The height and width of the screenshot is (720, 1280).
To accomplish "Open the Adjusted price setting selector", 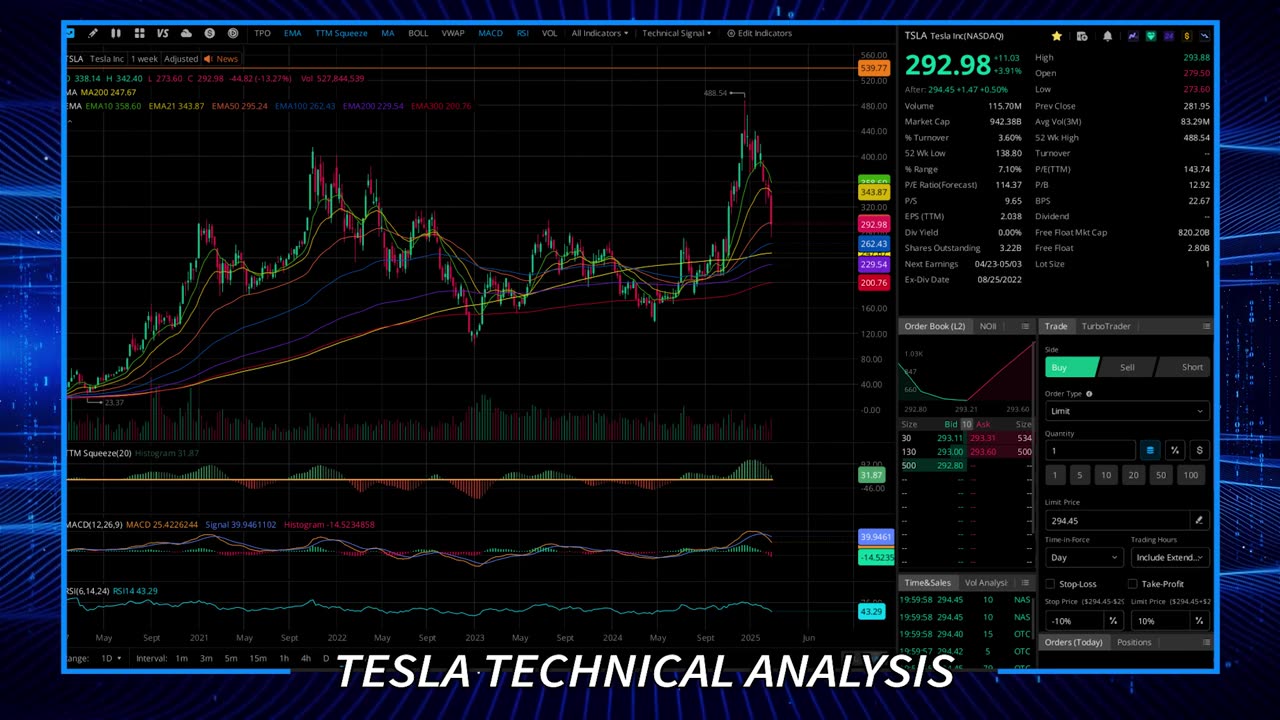I will (x=181, y=59).
